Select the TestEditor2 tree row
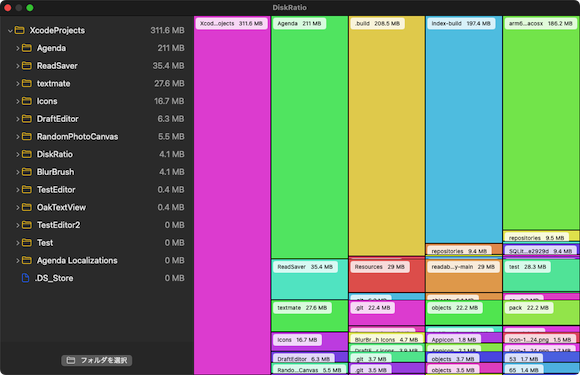The height and width of the screenshot is (375, 580). 97,225
